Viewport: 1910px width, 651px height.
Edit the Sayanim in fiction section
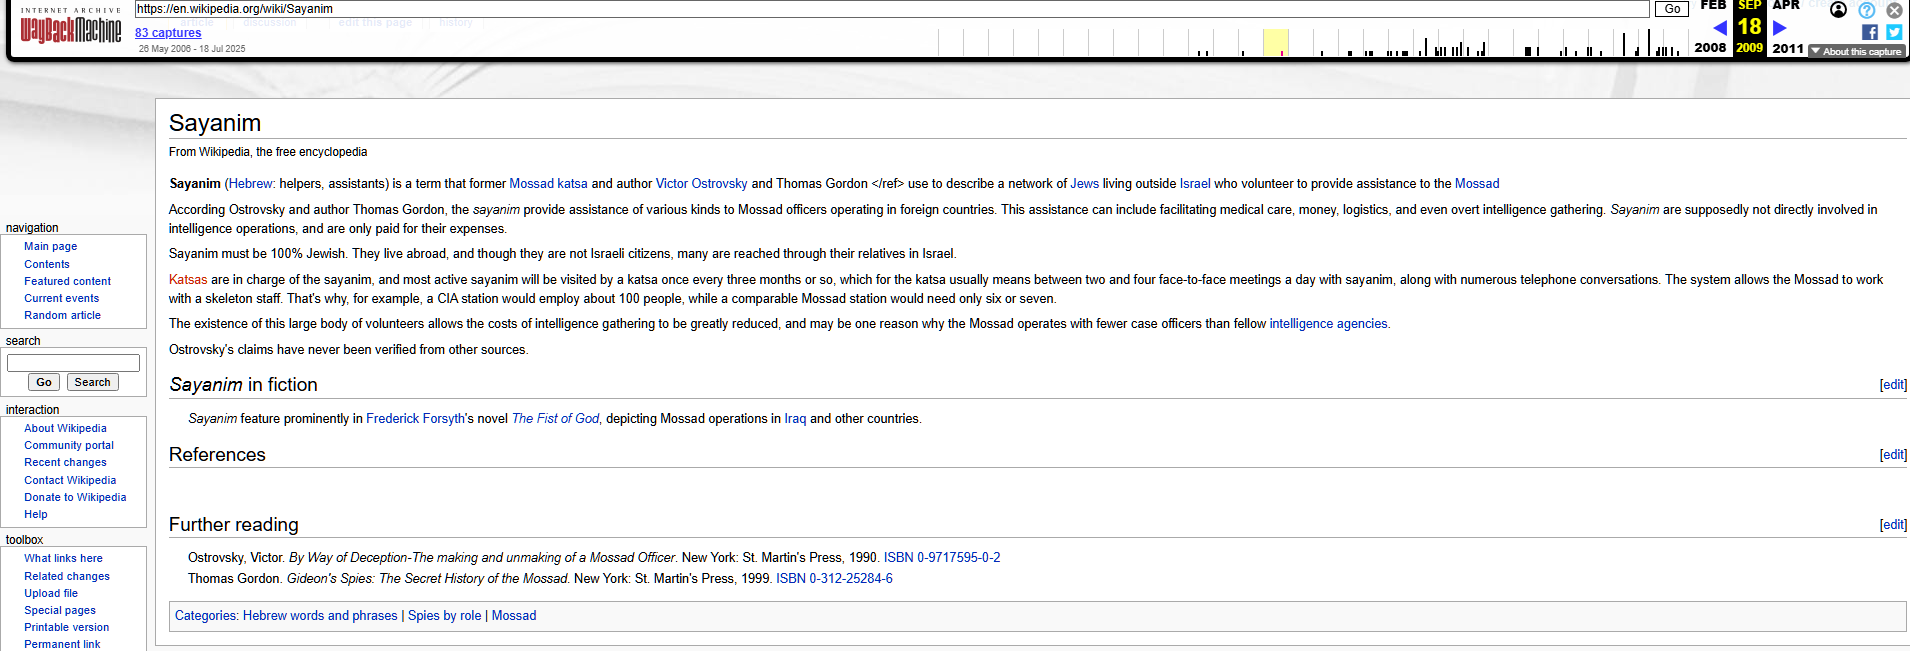pyautogui.click(x=1893, y=385)
